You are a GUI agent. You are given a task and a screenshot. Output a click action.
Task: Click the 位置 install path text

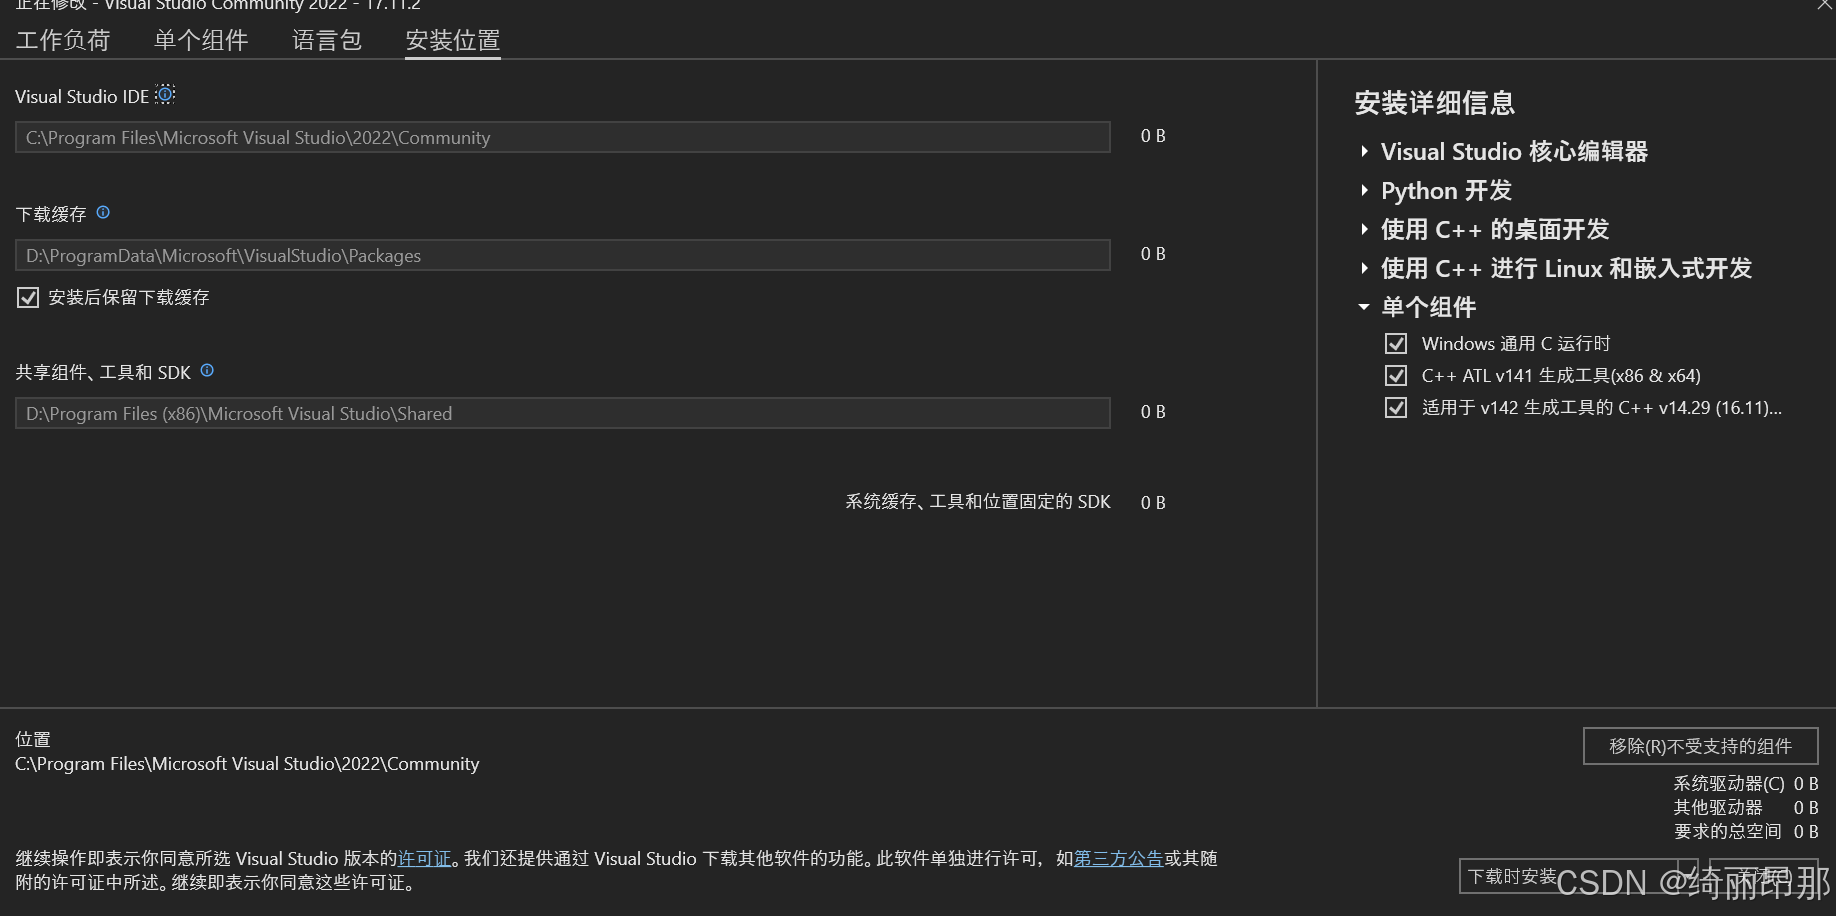247,764
